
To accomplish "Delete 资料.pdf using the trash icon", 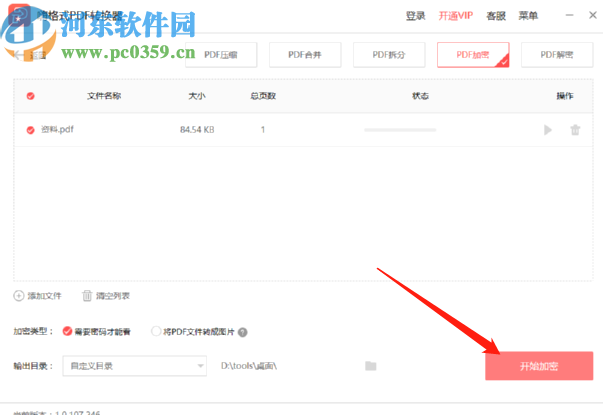I will pyautogui.click(x=575, y=130).
